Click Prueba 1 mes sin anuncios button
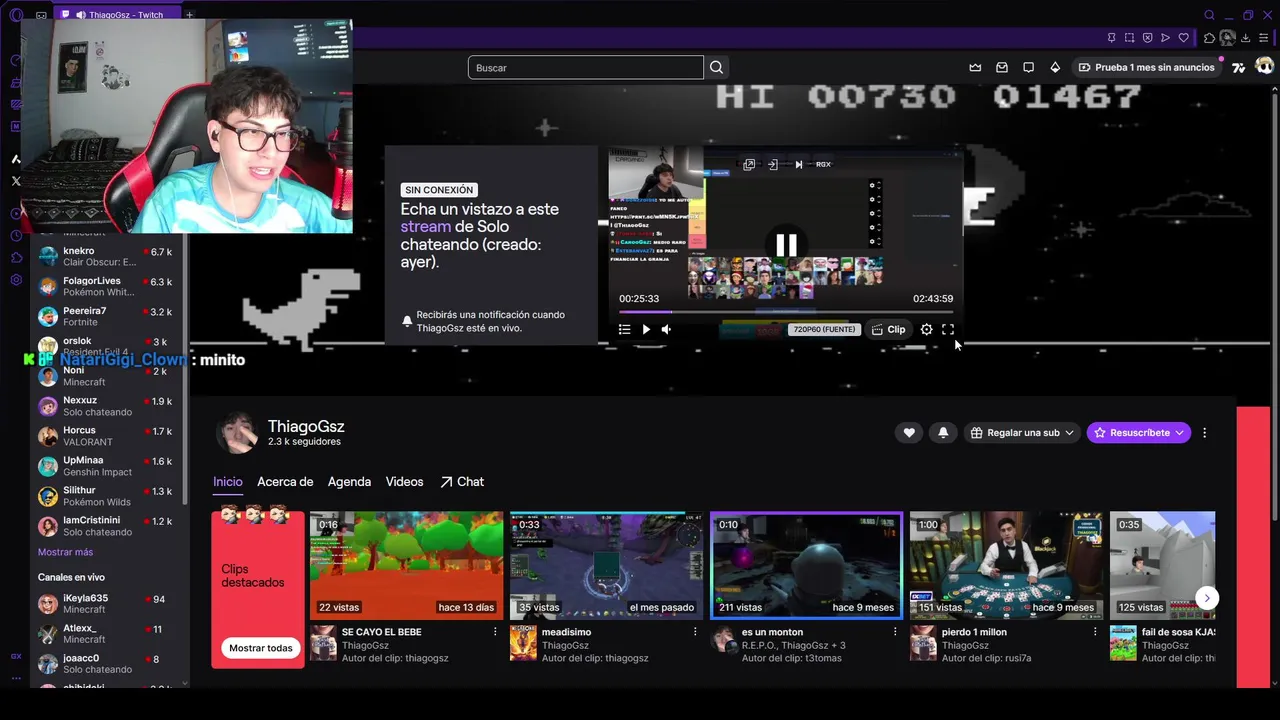Viewport: 1280px width, 720px height. [1146, 67]
